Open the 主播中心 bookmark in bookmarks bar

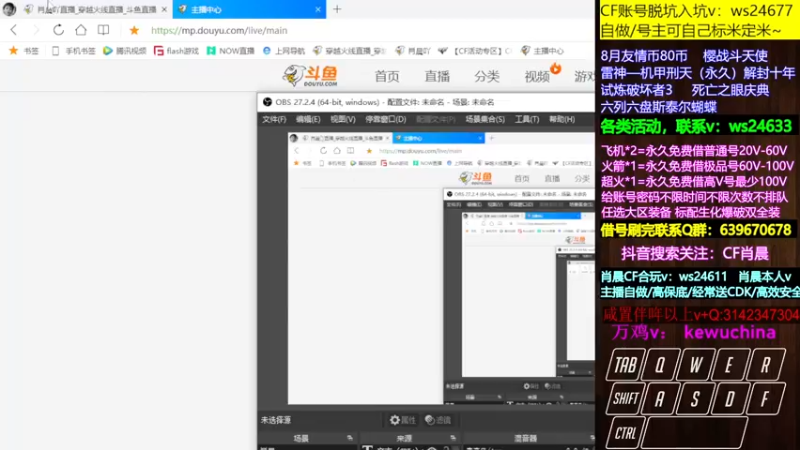point(542,51)
